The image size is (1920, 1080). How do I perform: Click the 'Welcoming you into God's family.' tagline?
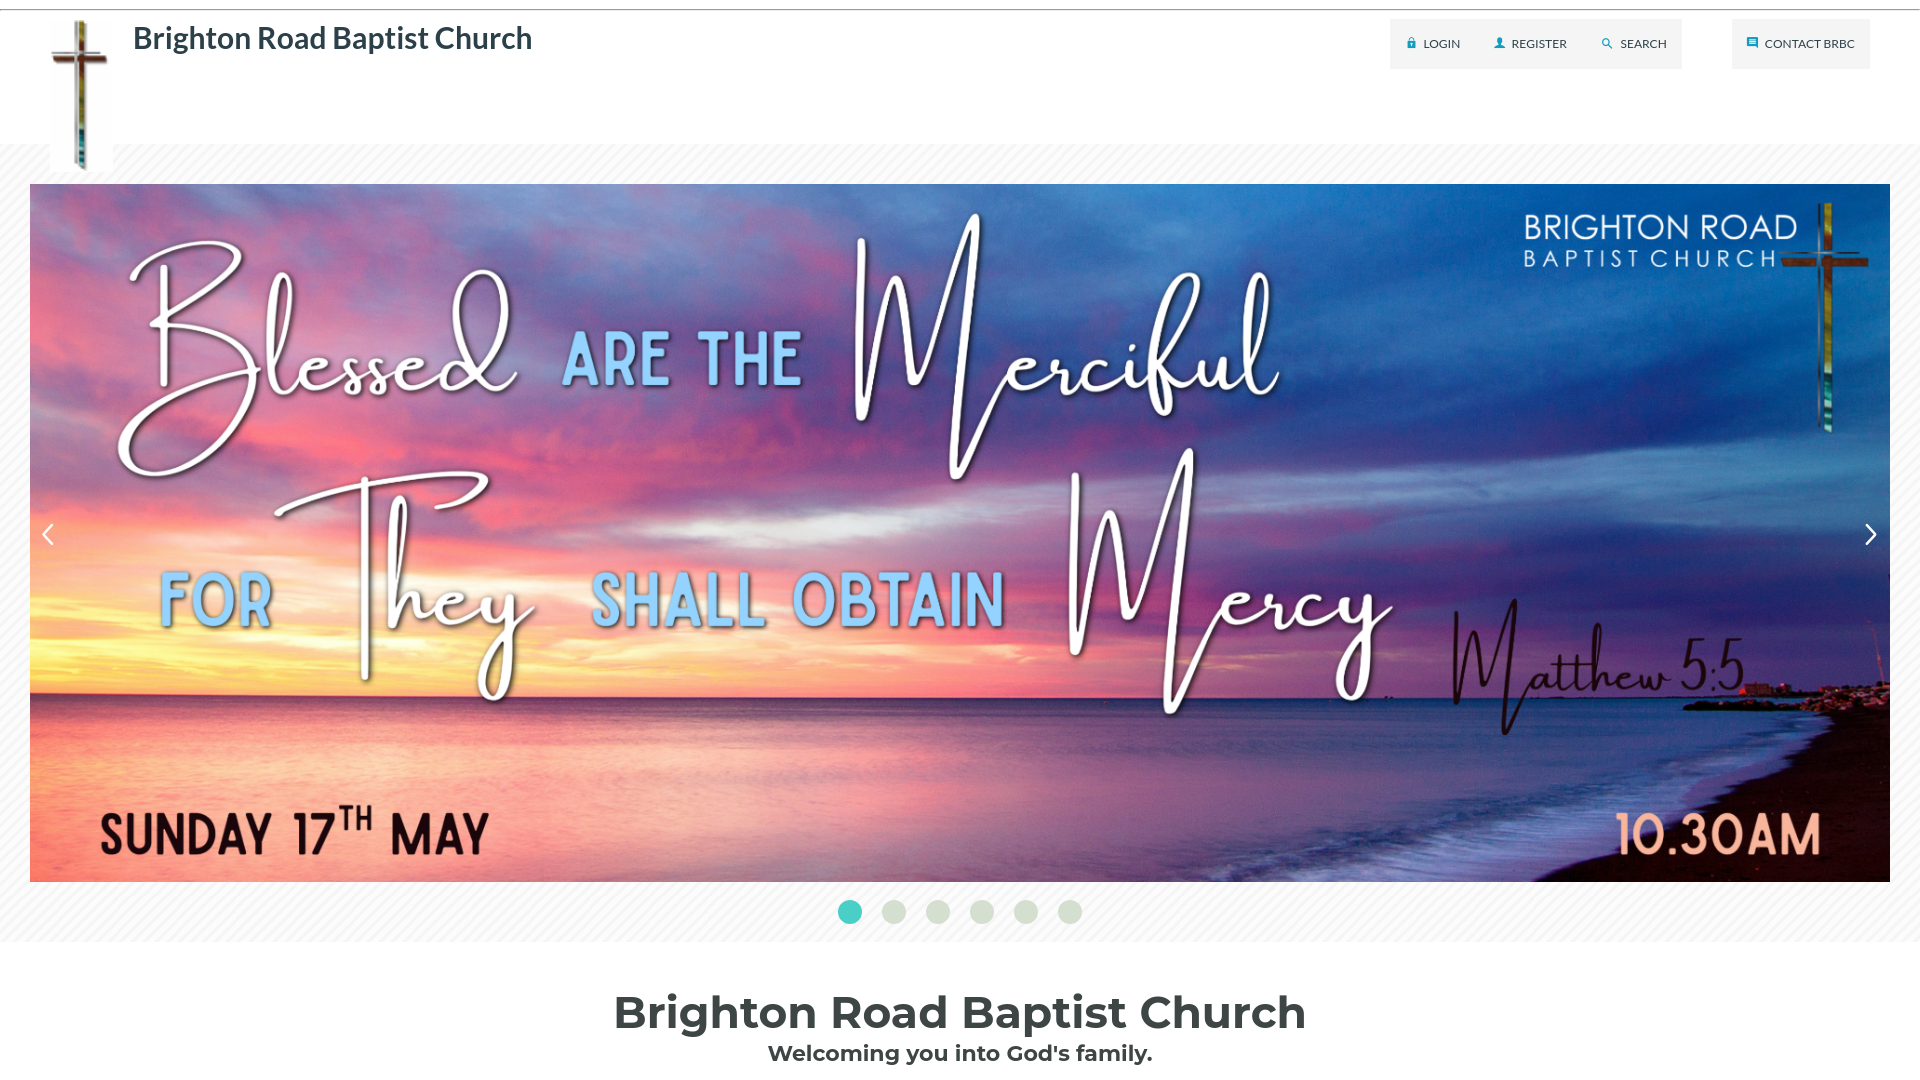(960, 1054)
